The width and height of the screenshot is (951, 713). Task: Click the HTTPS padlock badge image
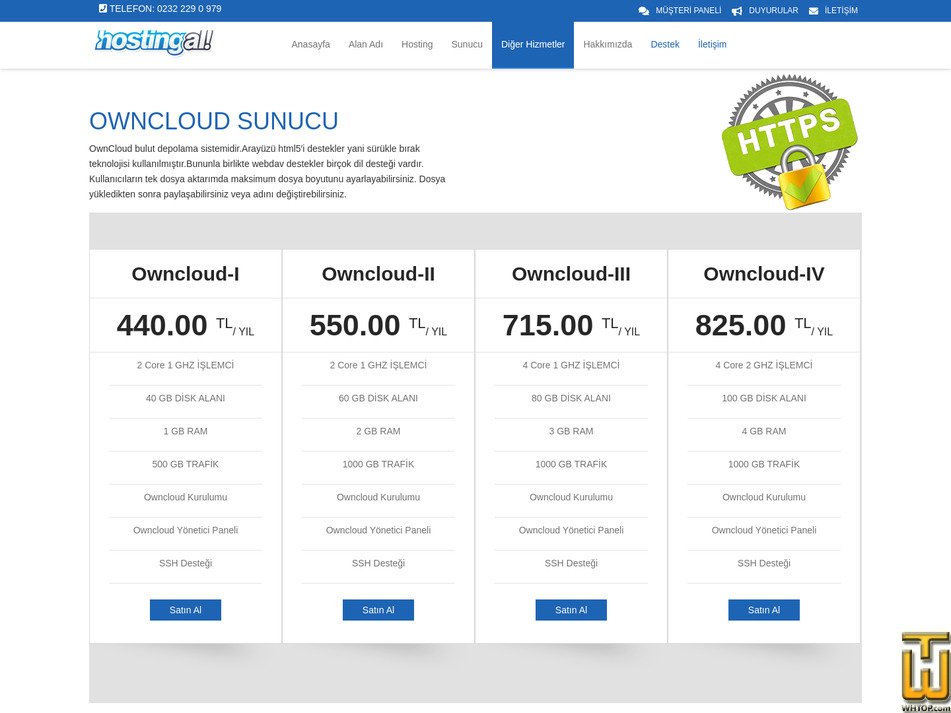[790, 142]
